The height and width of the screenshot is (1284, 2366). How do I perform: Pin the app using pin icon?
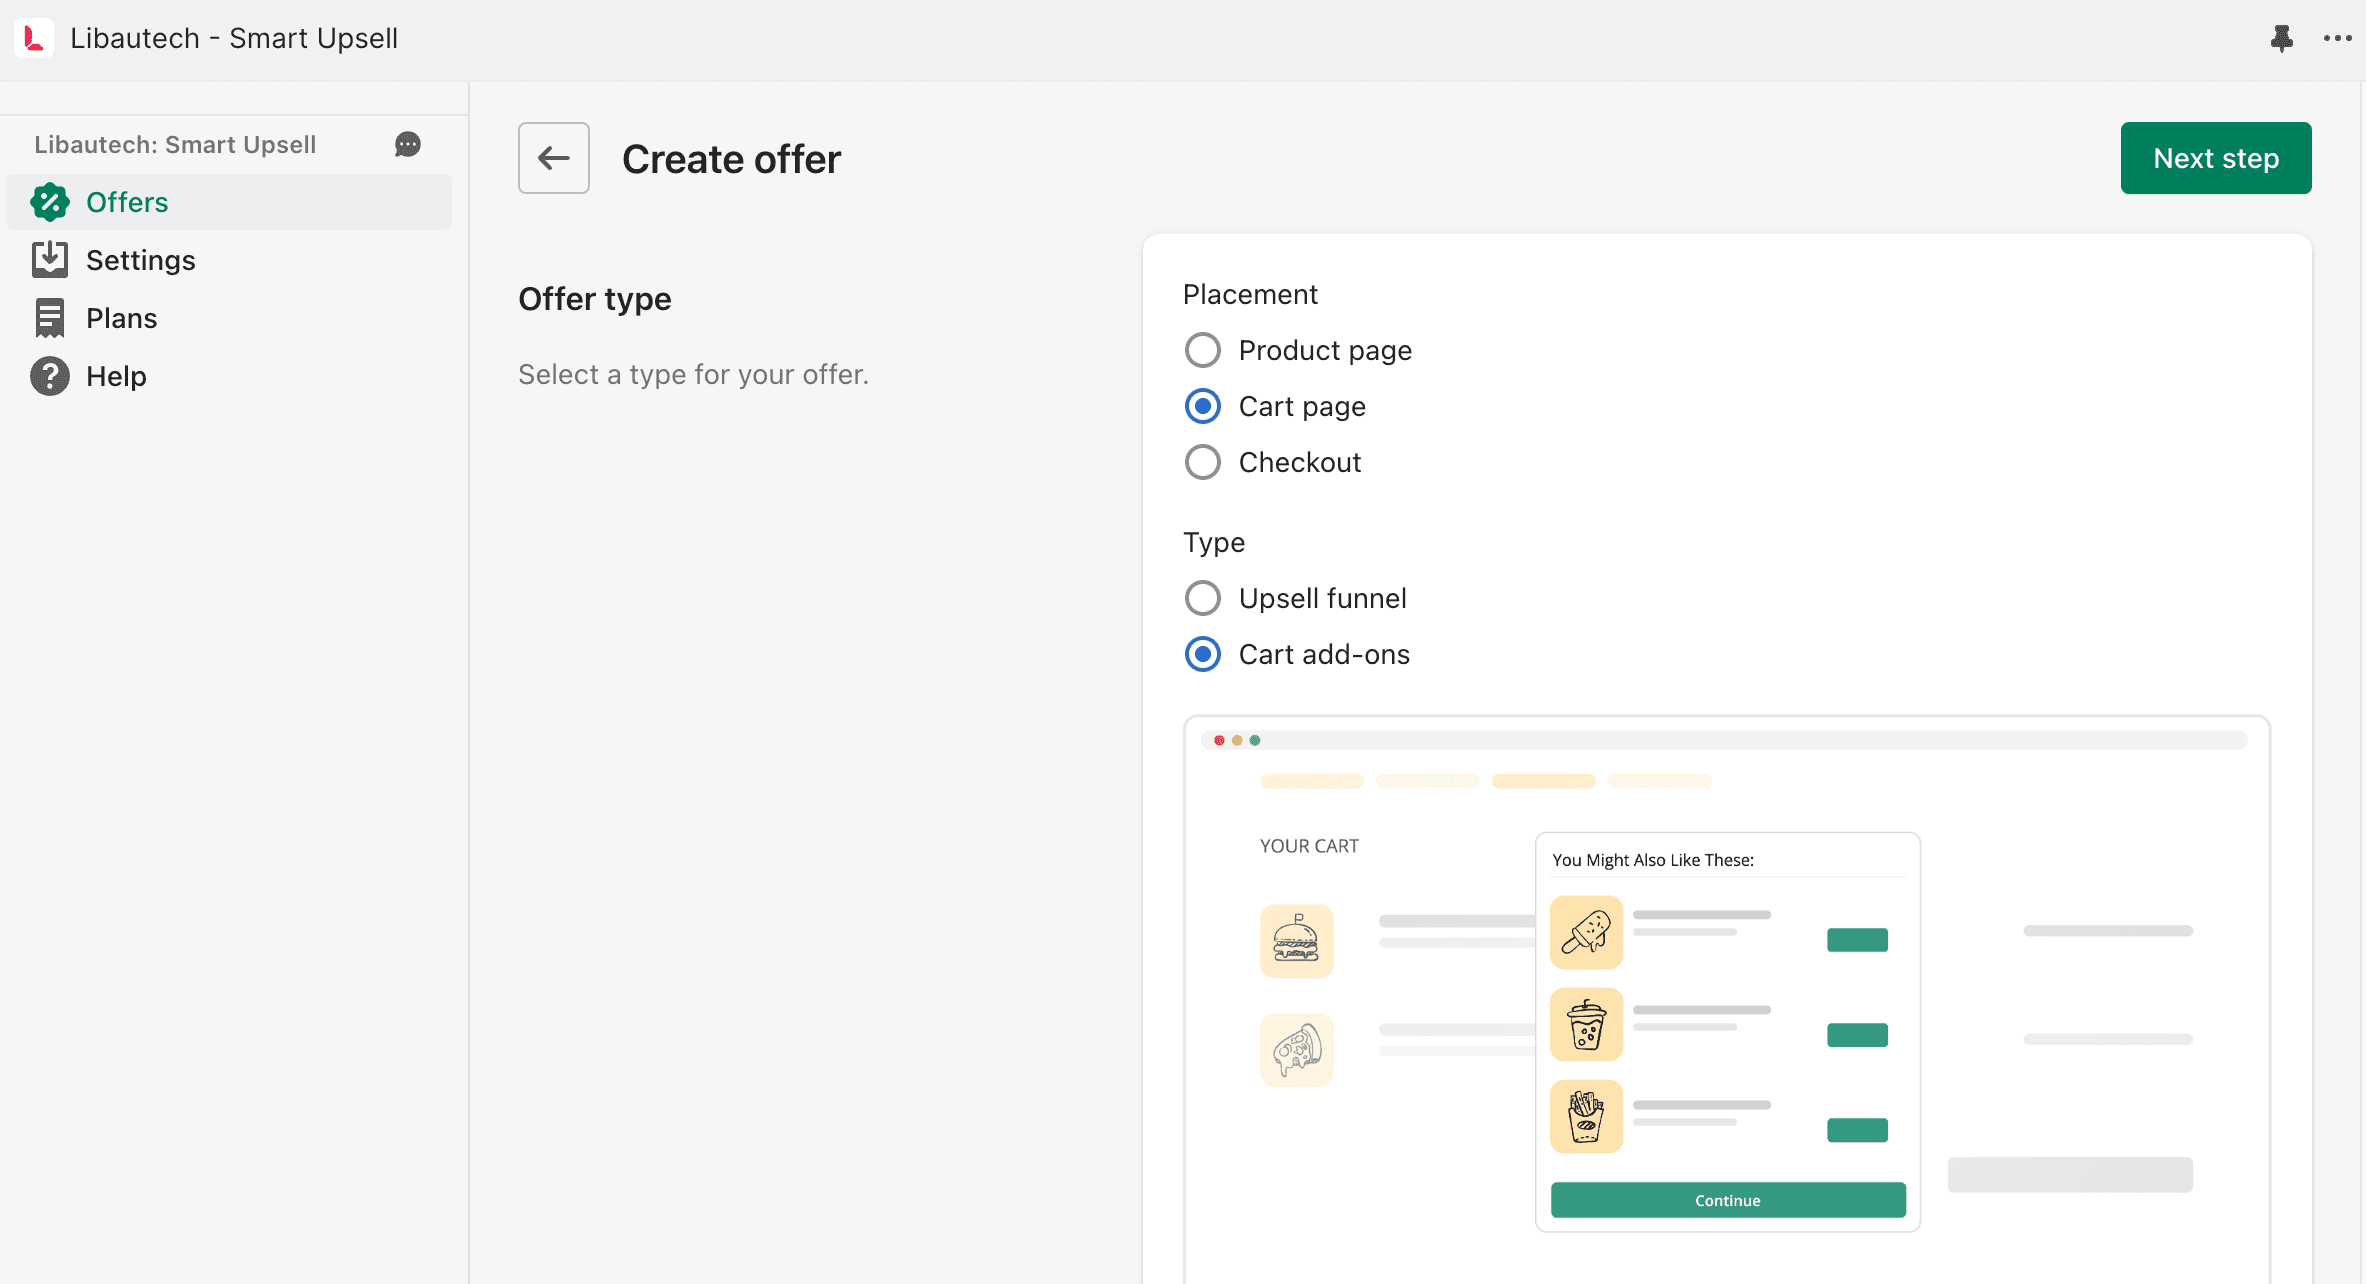[2281, 38]
